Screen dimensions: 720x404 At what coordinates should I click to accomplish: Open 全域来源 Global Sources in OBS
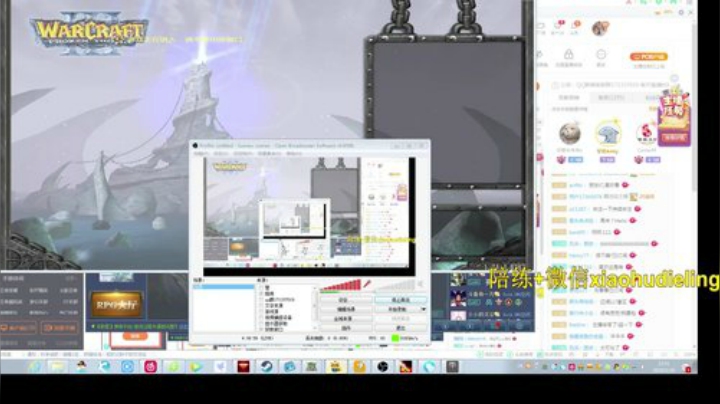click(x=346, y=319)
